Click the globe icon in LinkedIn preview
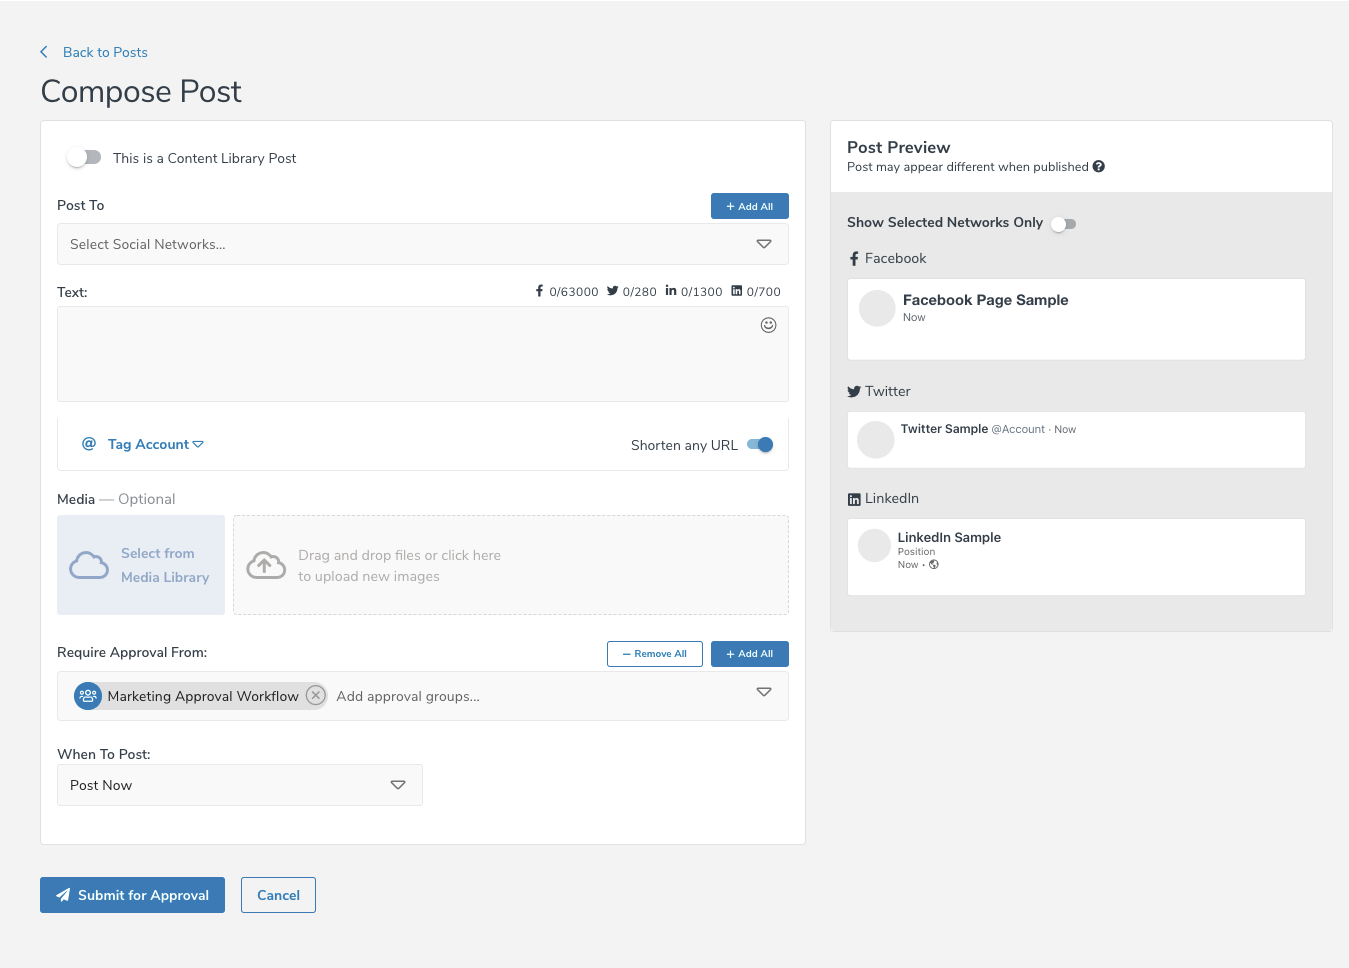 [x=934, y=565]
